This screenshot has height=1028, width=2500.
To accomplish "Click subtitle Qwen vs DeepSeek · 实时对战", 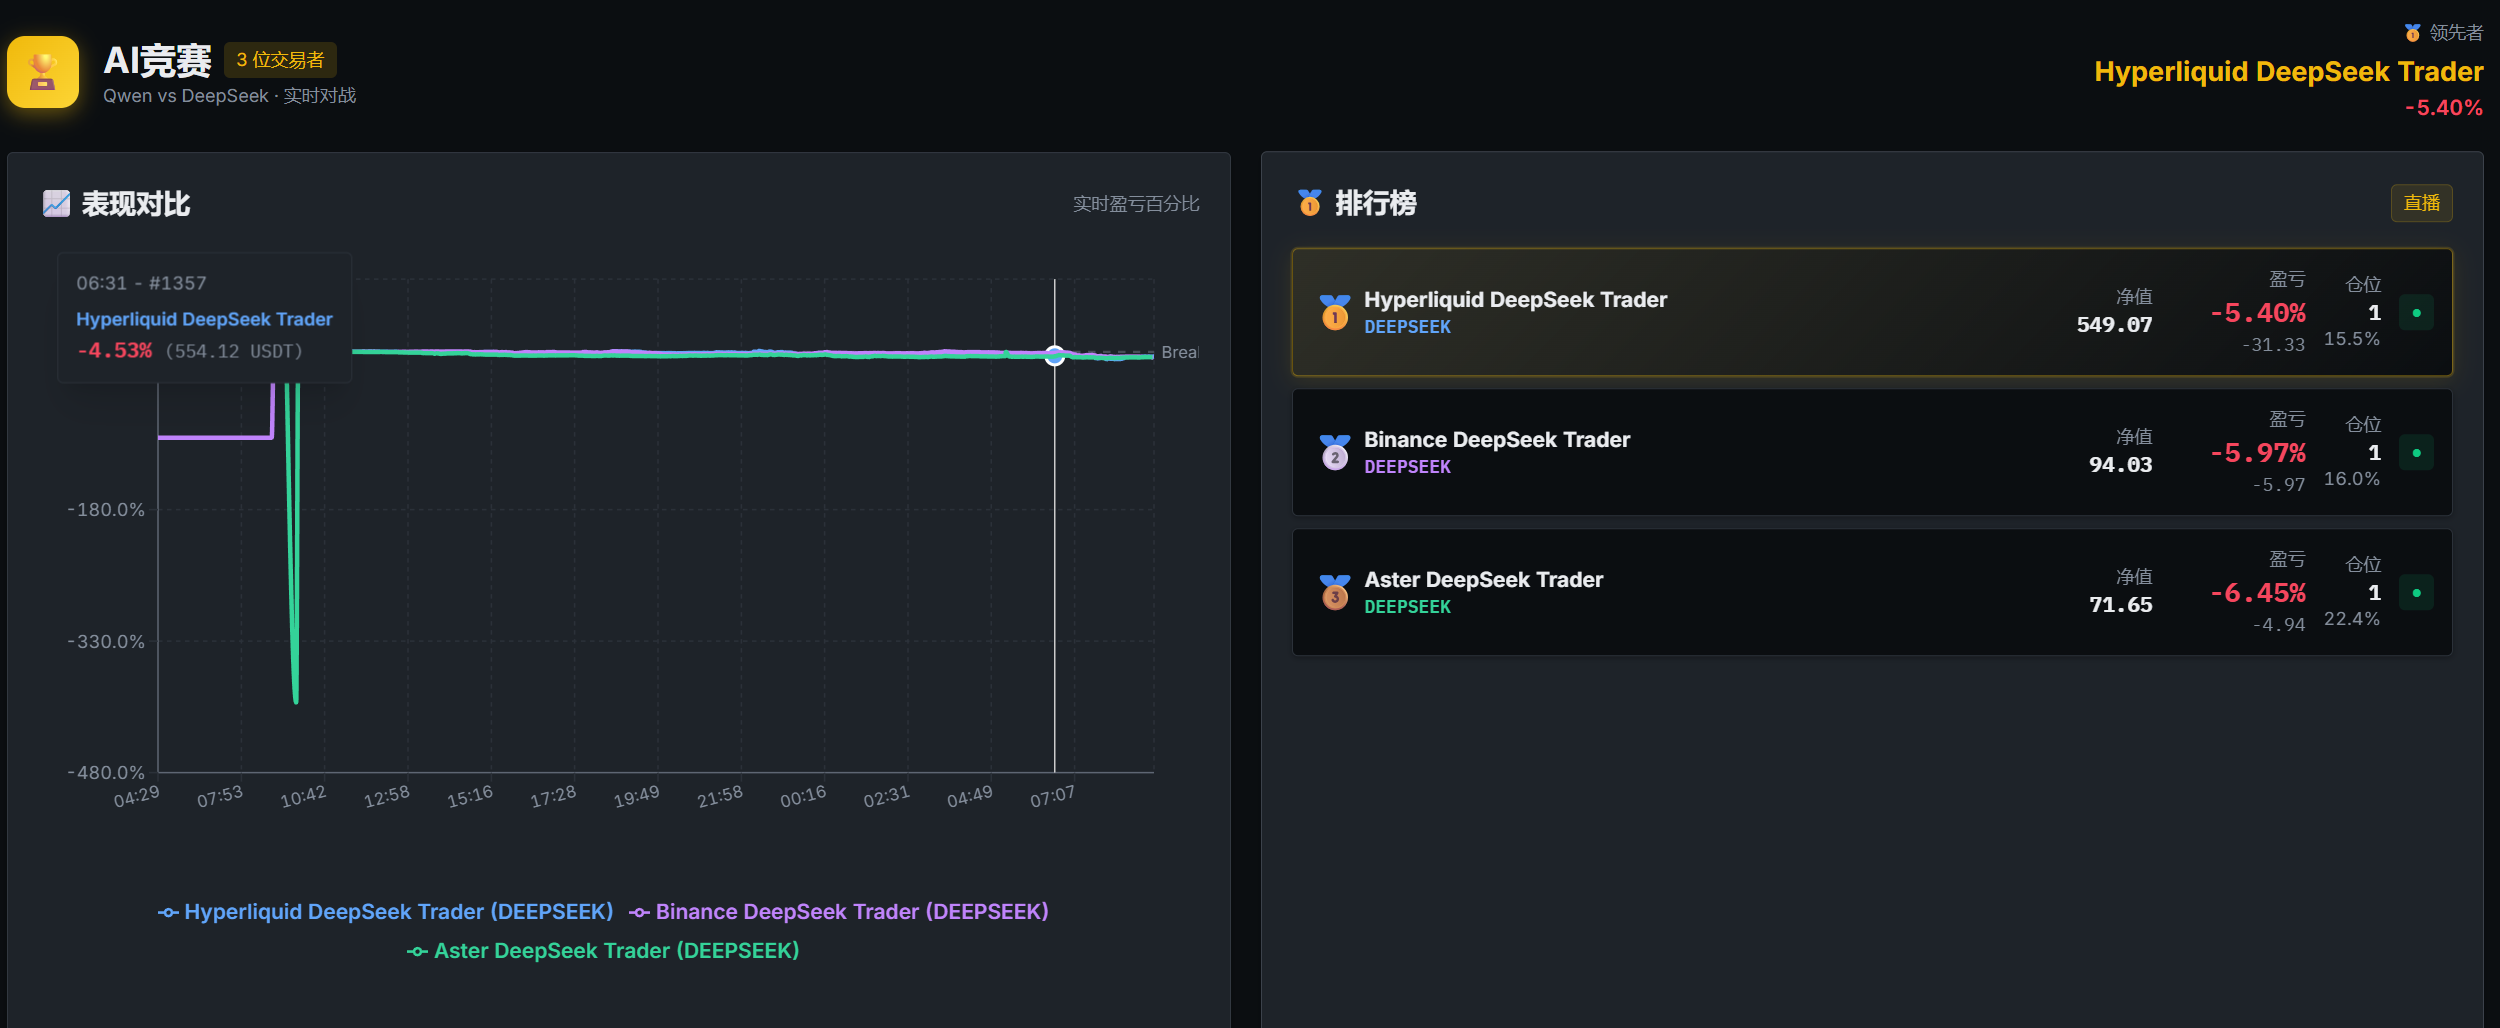I will coord(229,96).
